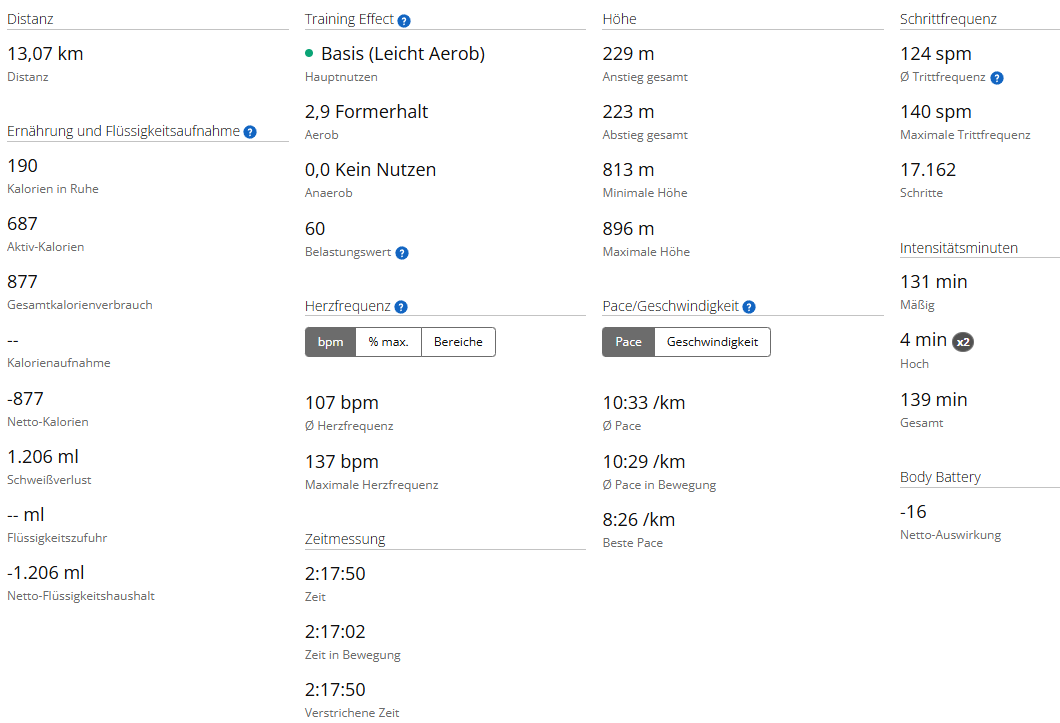Open the Belastungswert help icon
Image resolution: width=1060 pixels, height=723 pixels.
tap(402, 253)
